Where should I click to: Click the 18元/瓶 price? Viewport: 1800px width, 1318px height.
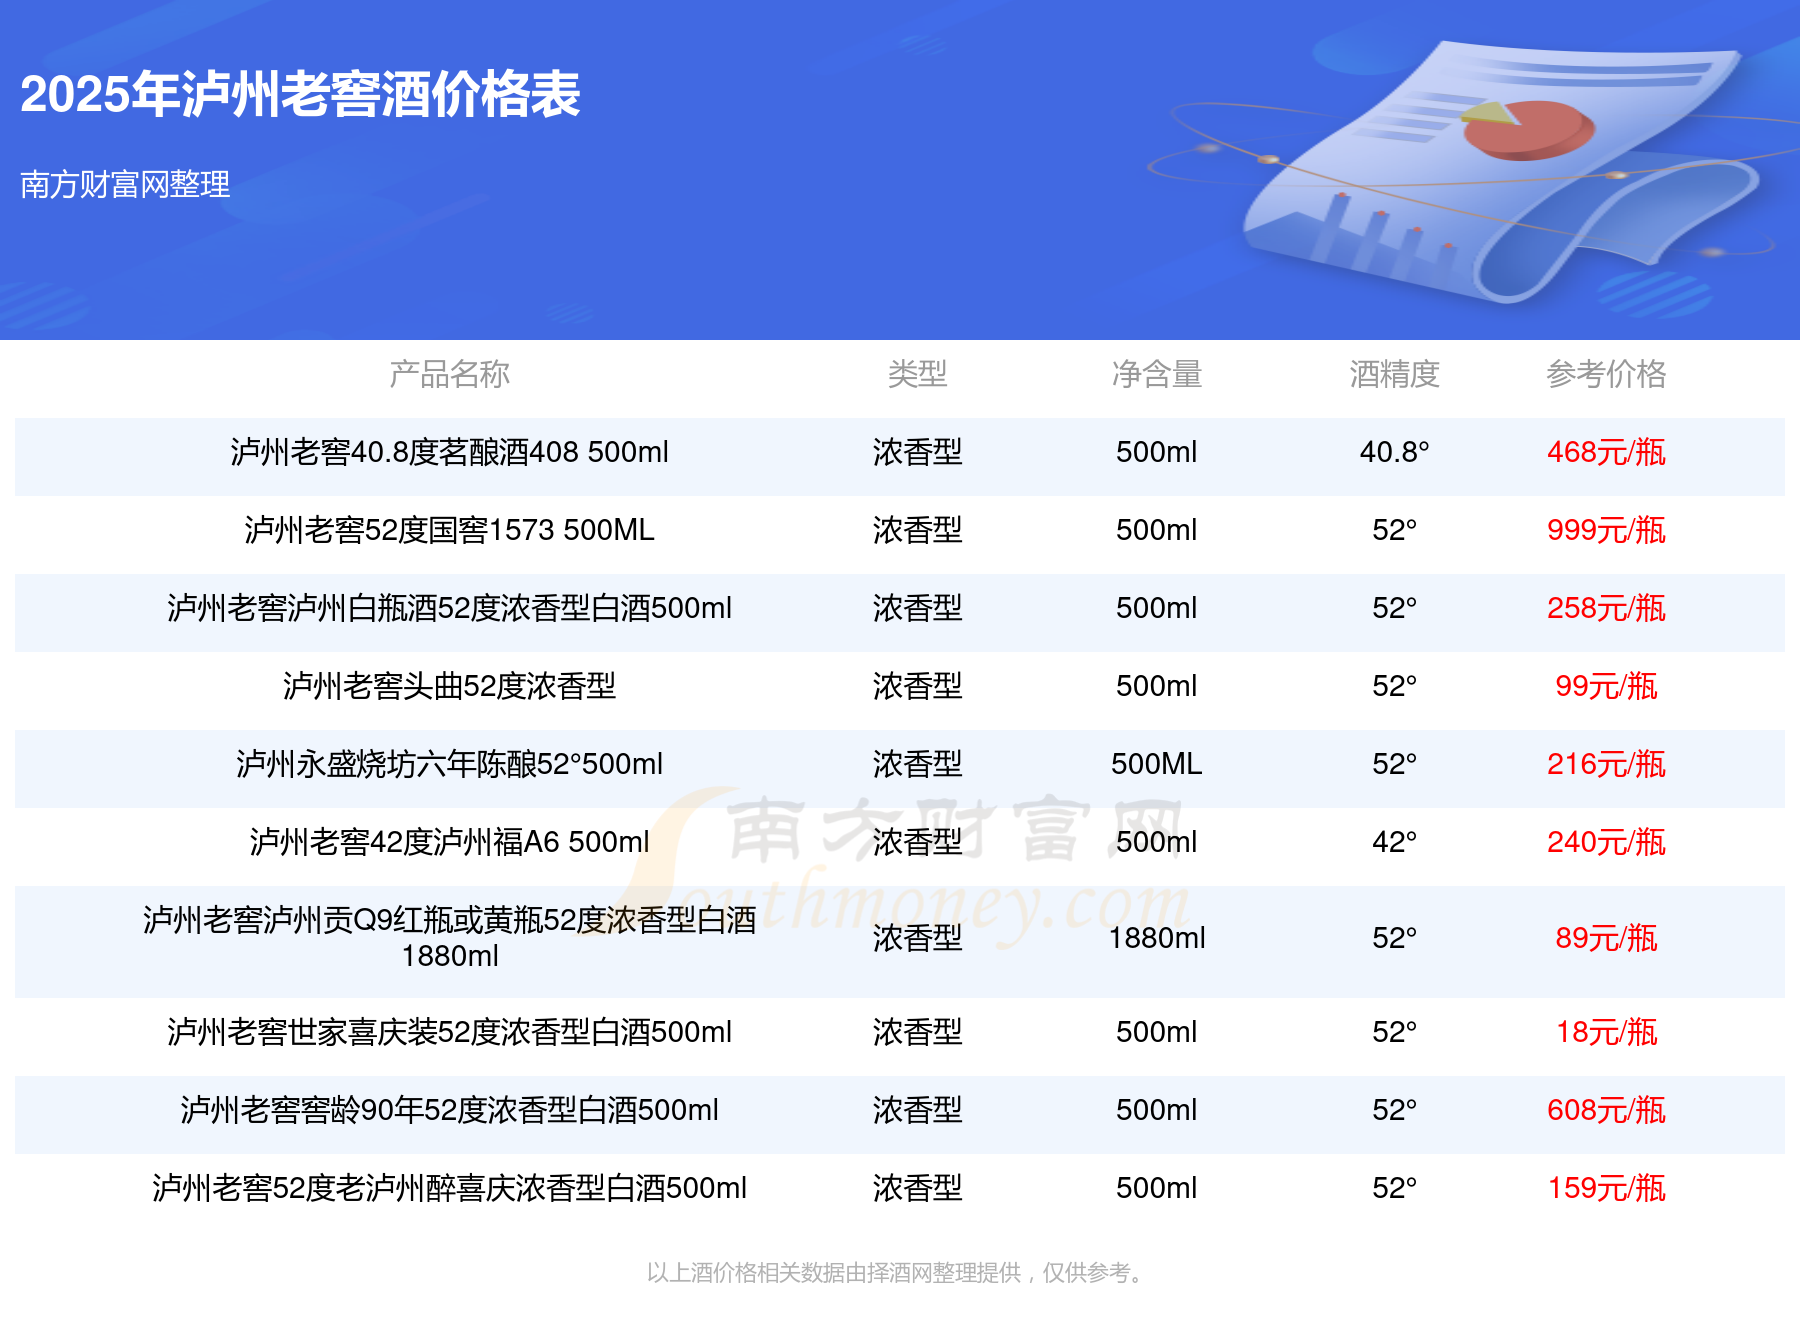1606,1032
